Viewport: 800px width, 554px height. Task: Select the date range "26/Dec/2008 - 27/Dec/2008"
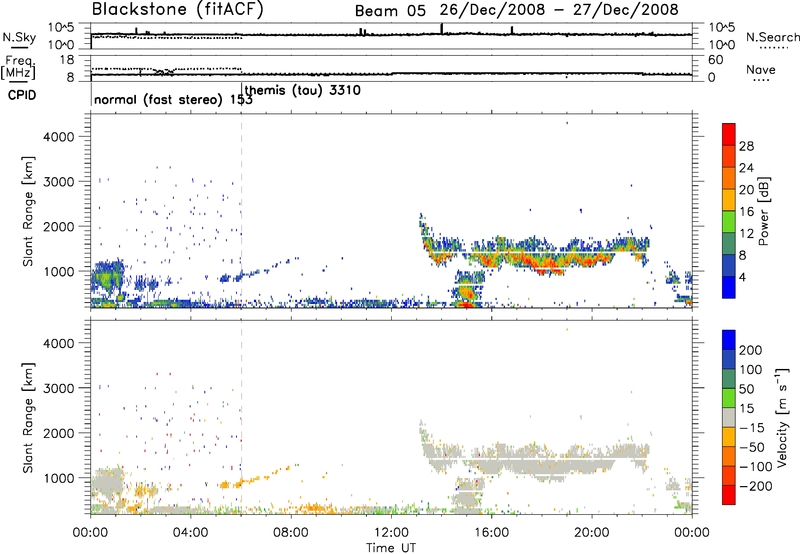559,10
